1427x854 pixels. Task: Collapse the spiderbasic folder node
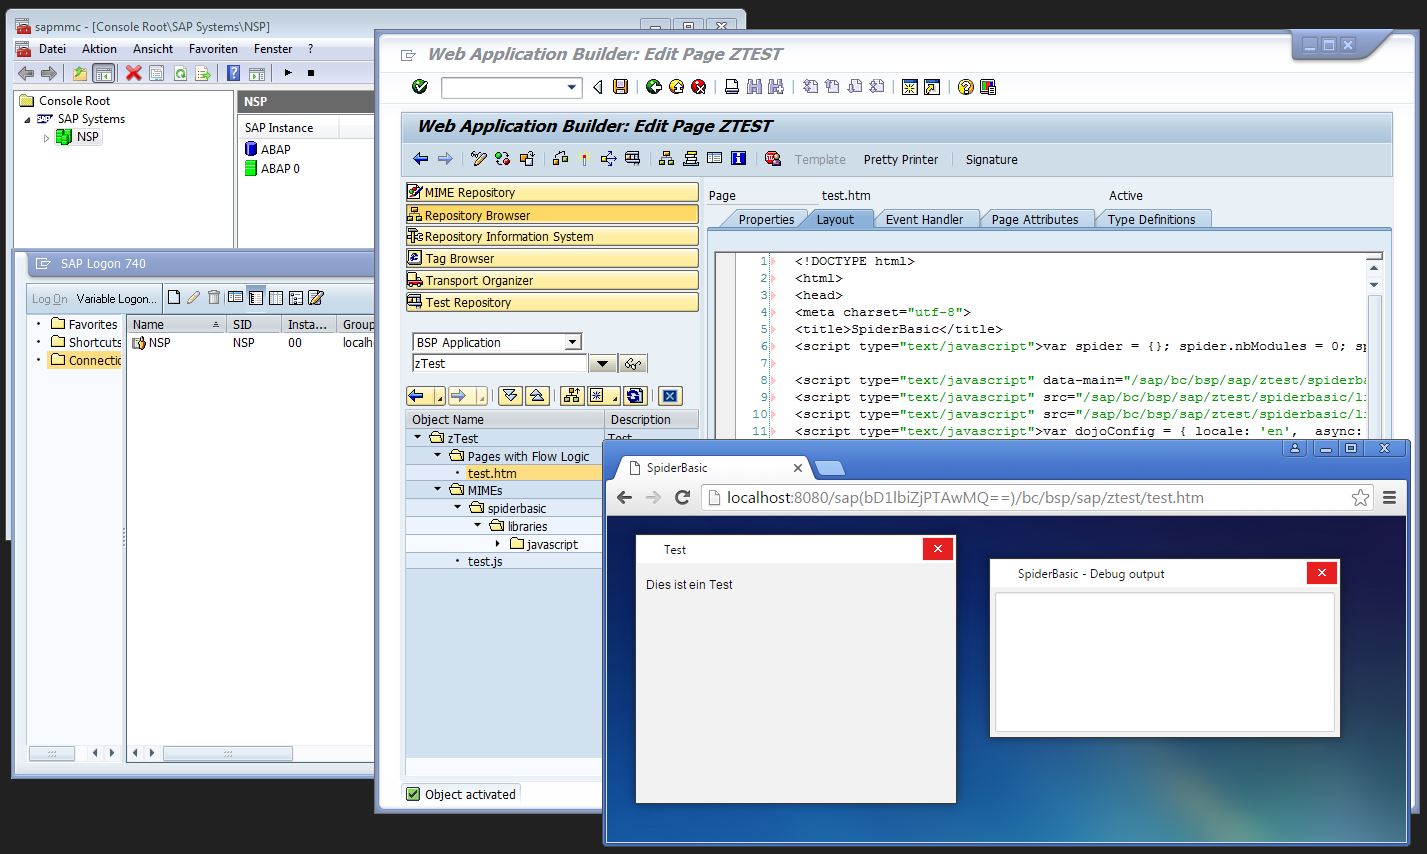pyautogui.click(x=457, y=508)
